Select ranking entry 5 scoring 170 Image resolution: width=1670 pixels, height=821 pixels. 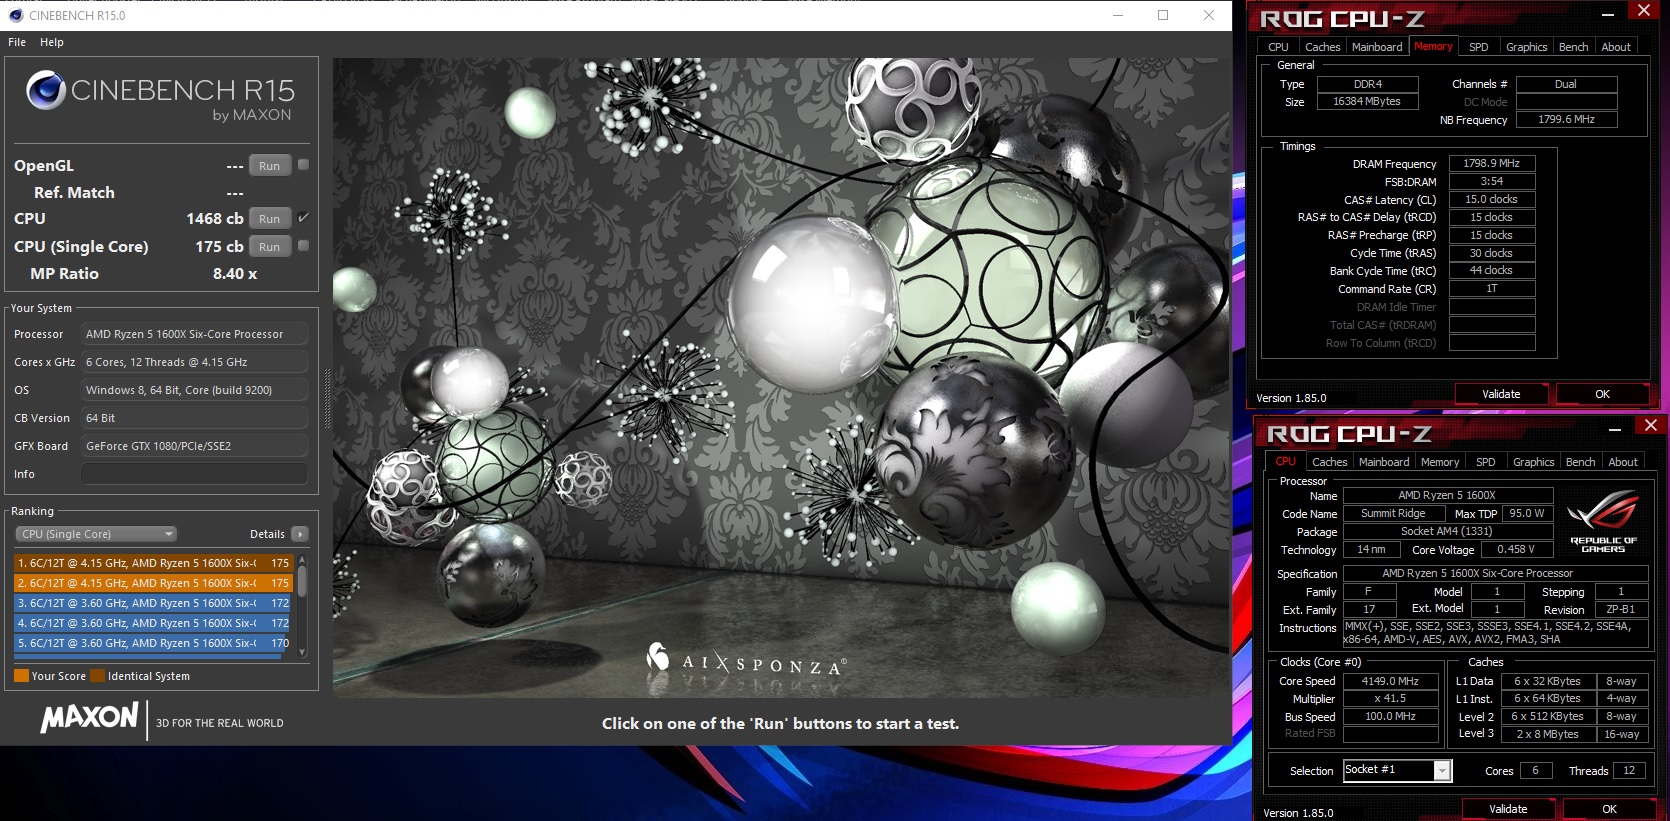click(x=153, y=643)
